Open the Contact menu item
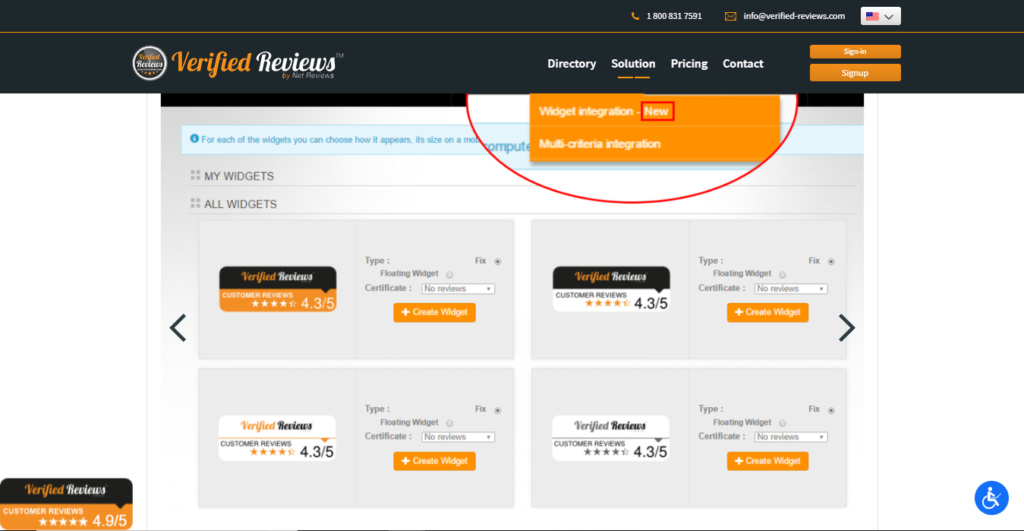 (743, 63)
